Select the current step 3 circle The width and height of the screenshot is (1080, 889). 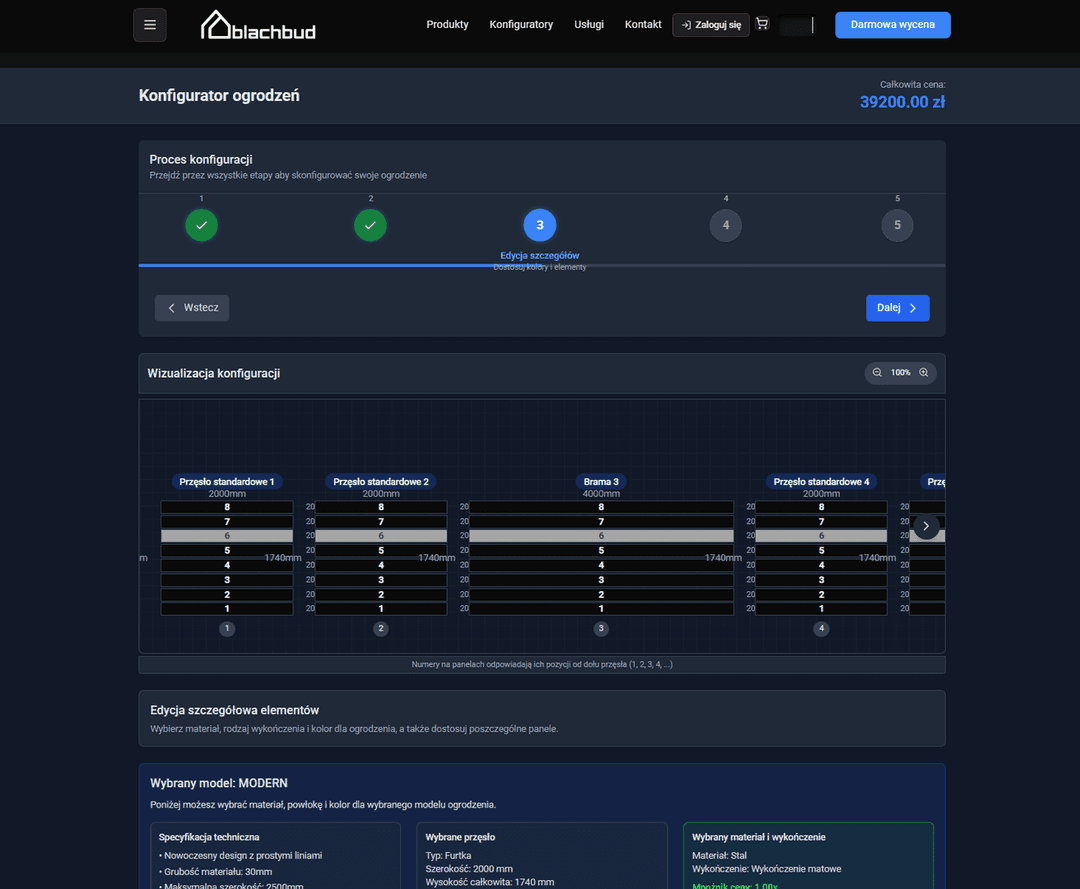540,225
